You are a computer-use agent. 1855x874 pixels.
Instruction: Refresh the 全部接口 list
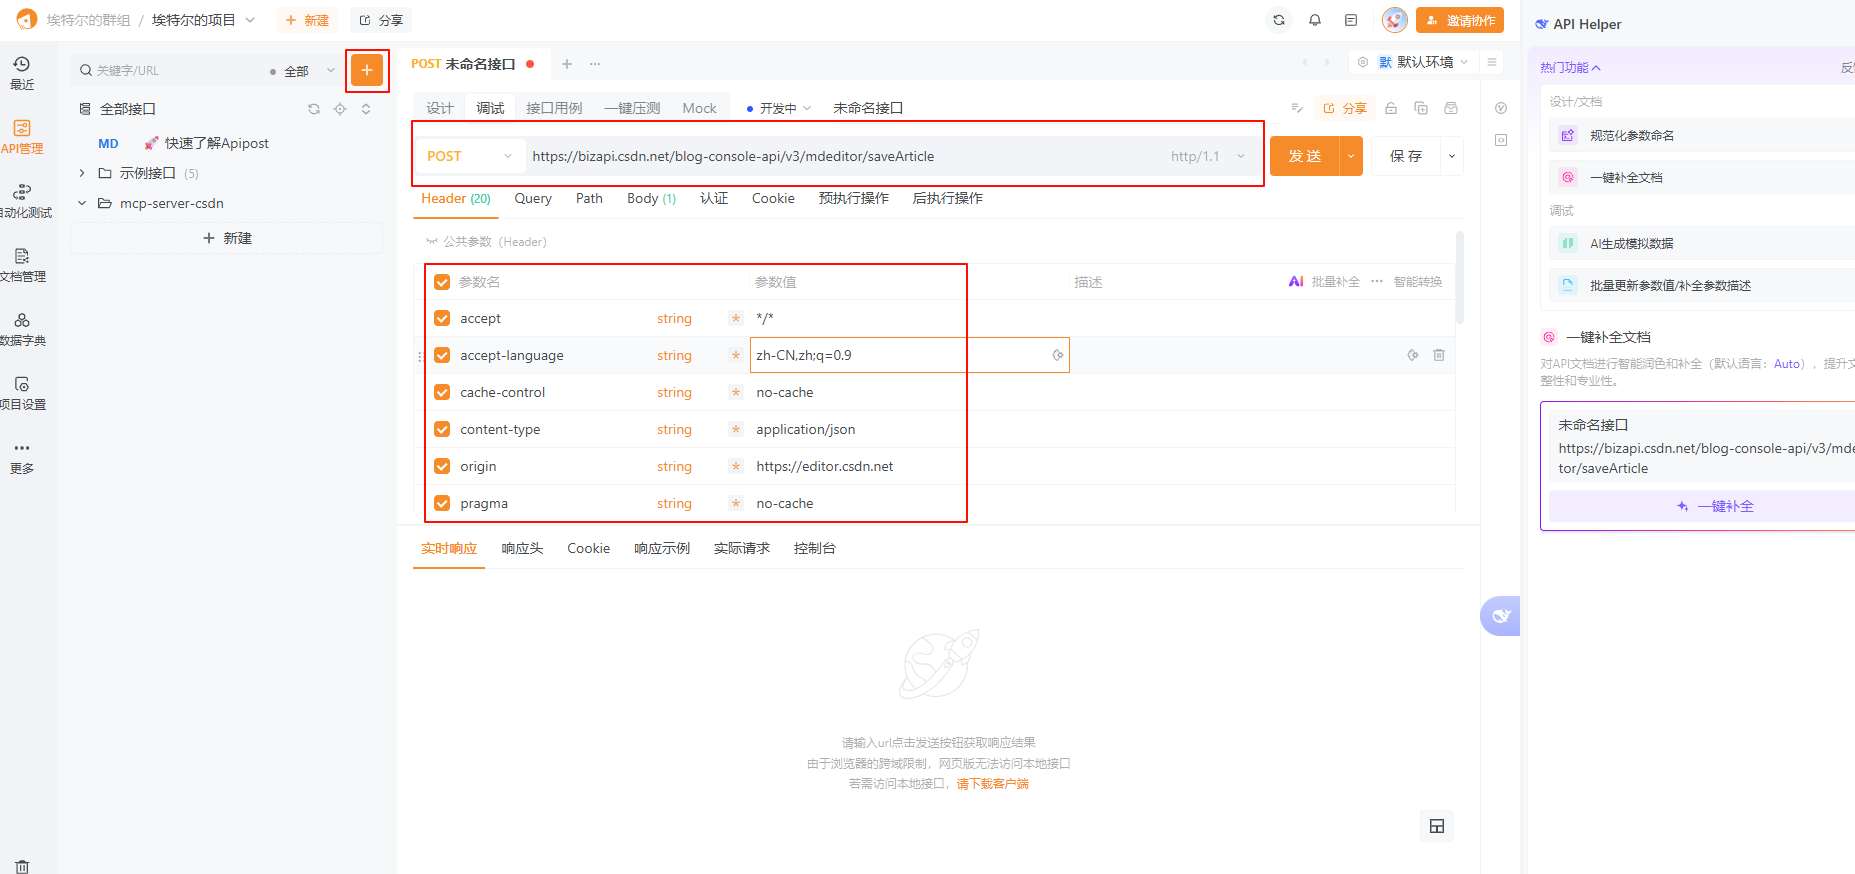(314, 109)
